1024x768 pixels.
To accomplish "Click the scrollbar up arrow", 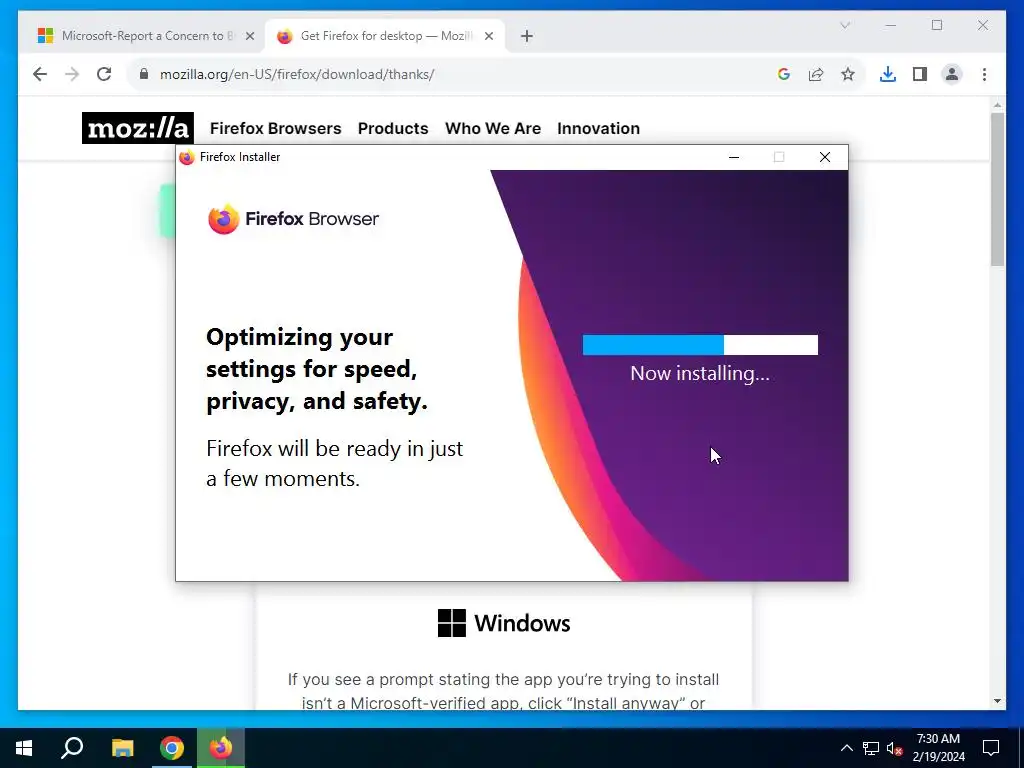I will point(997,104).
